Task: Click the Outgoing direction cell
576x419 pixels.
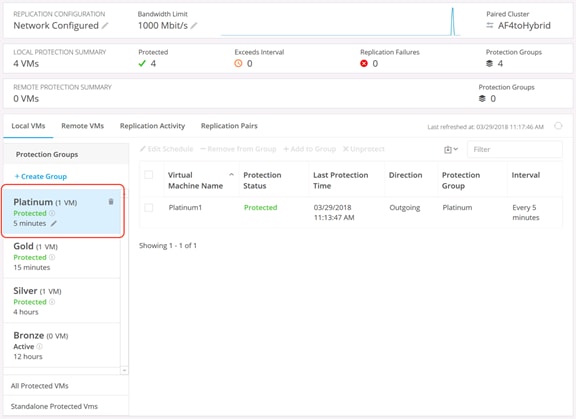Action: tap(404, 207)
